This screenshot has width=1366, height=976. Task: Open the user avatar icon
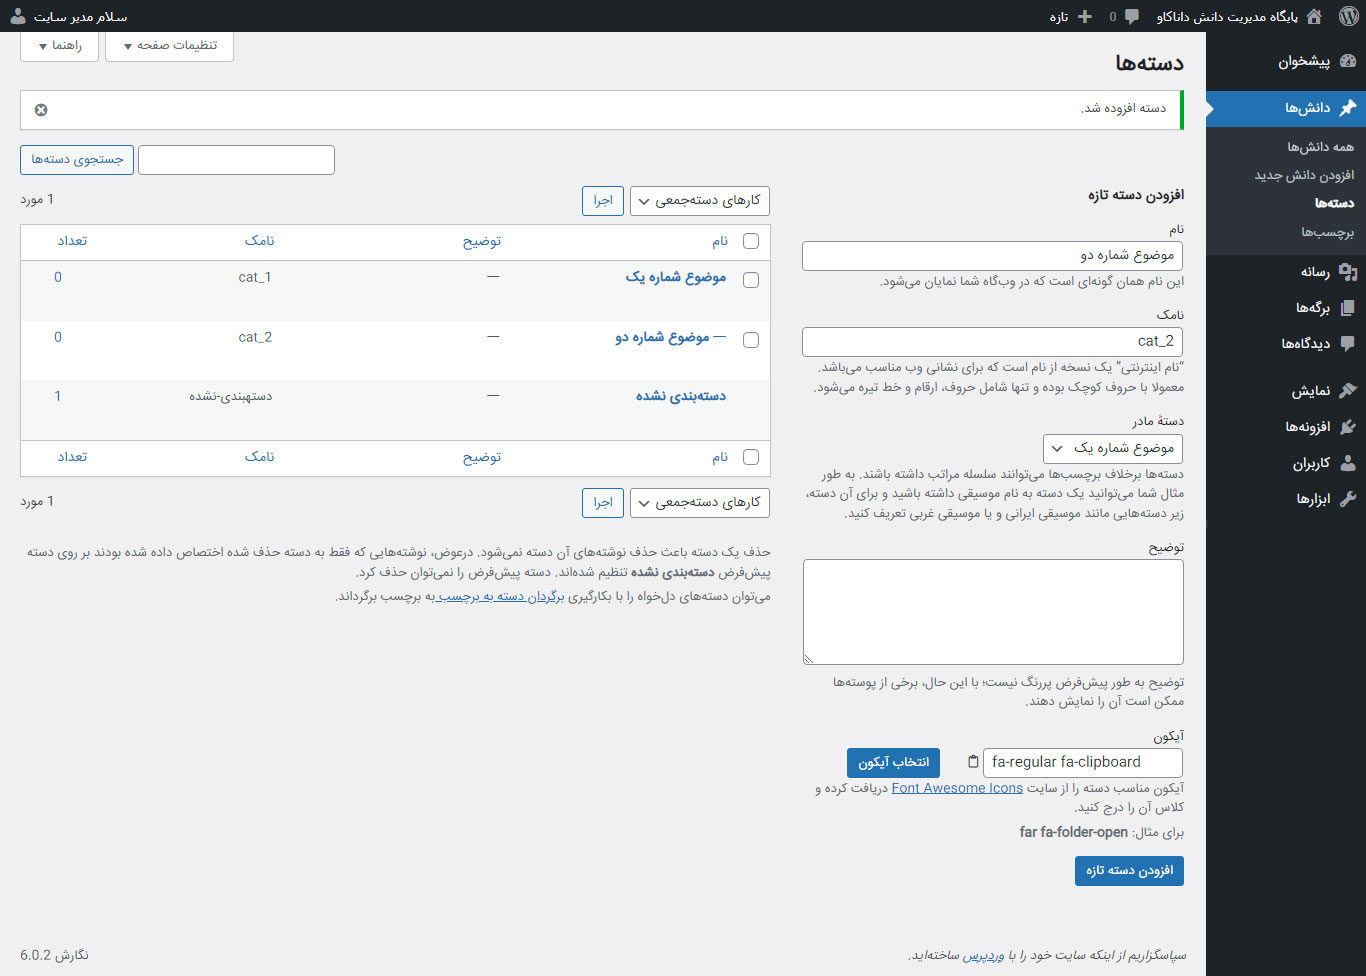18,16
